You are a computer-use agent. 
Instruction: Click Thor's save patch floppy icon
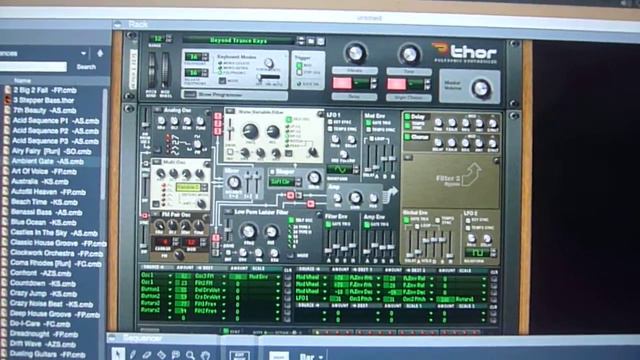(321, 41)
